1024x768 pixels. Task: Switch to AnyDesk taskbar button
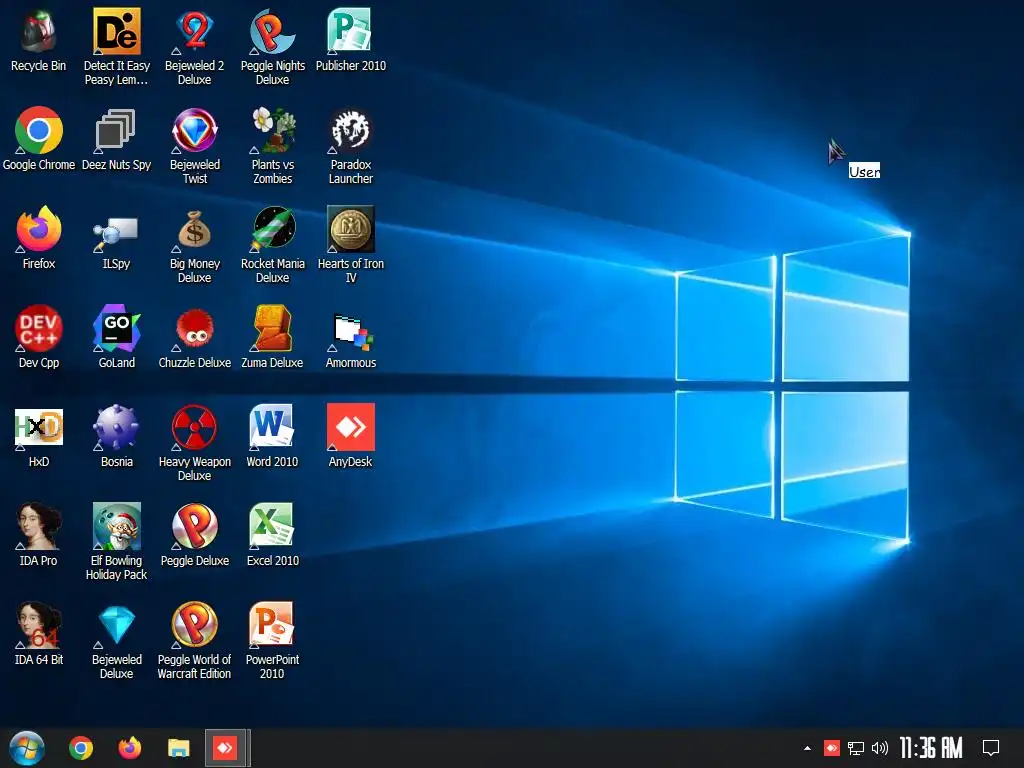226,748
